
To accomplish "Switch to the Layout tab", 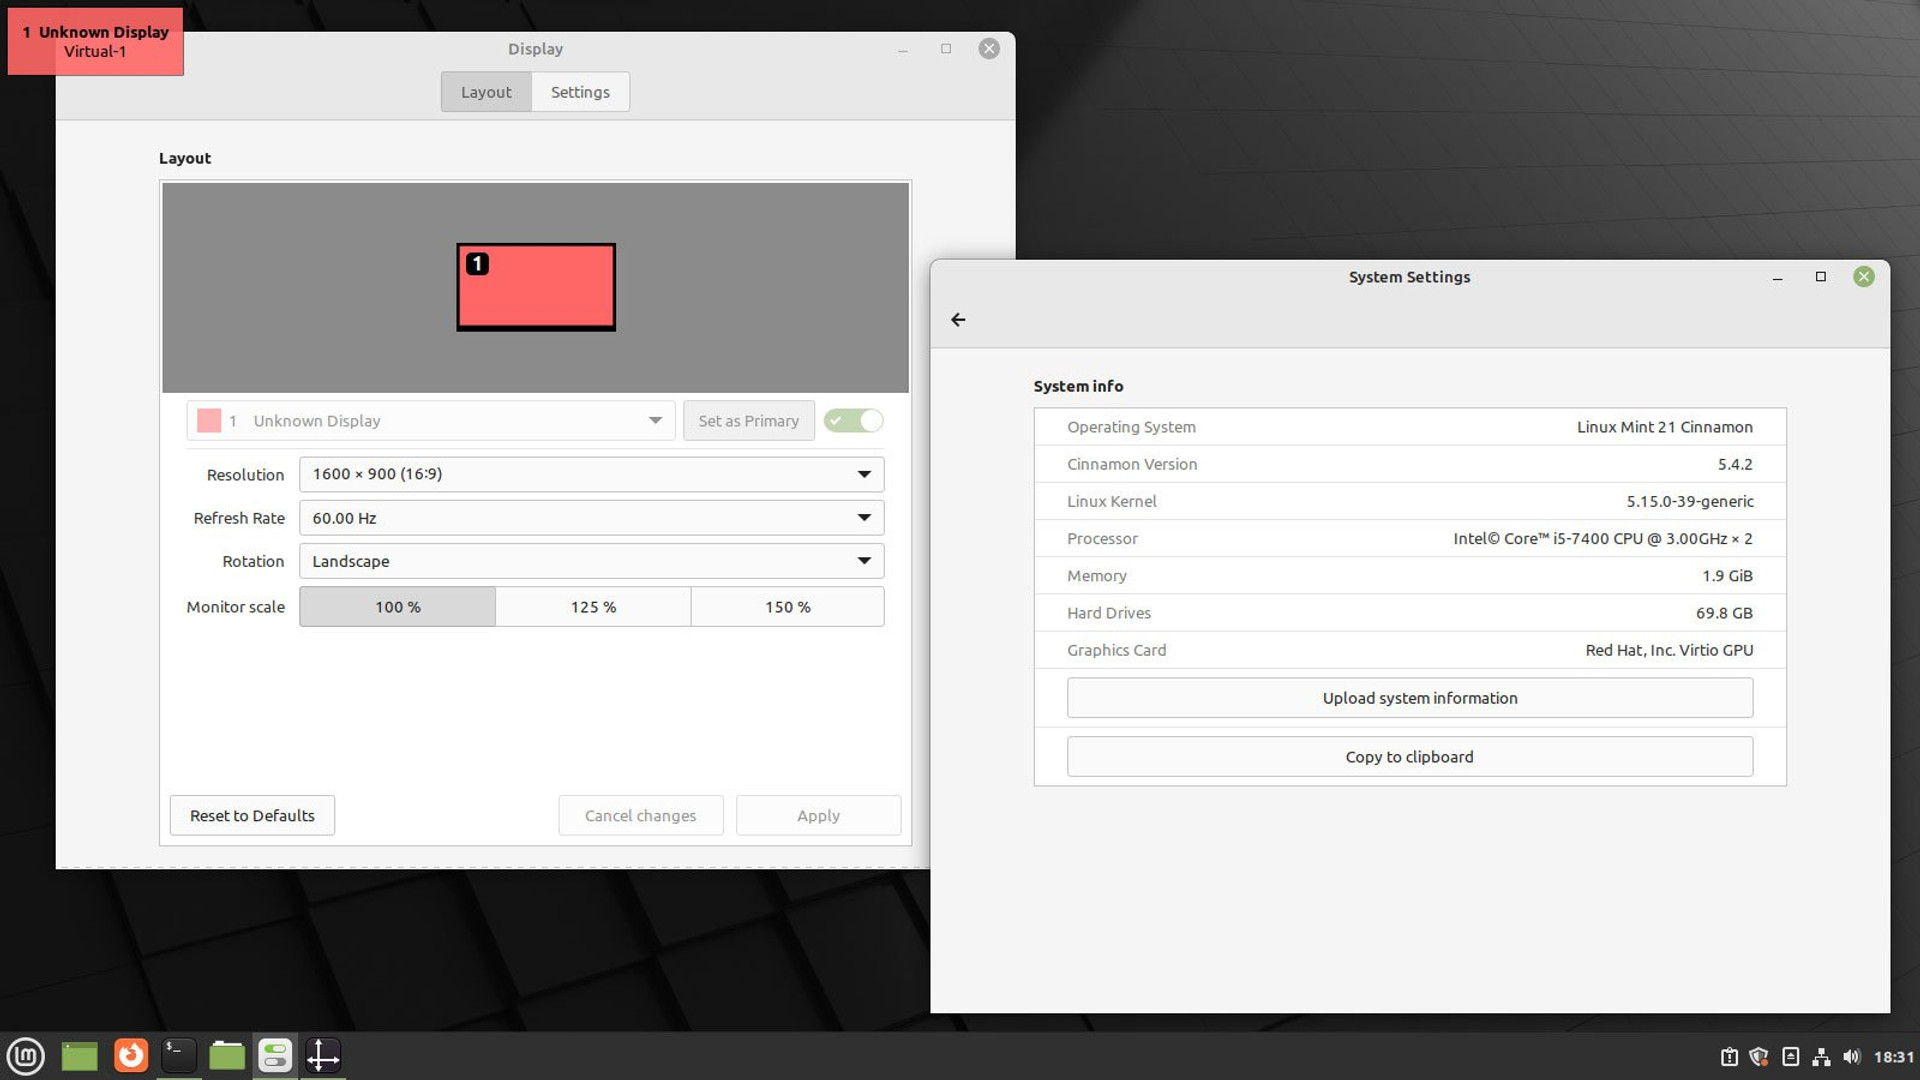I will pyautogui.click(x=486, y=92).
